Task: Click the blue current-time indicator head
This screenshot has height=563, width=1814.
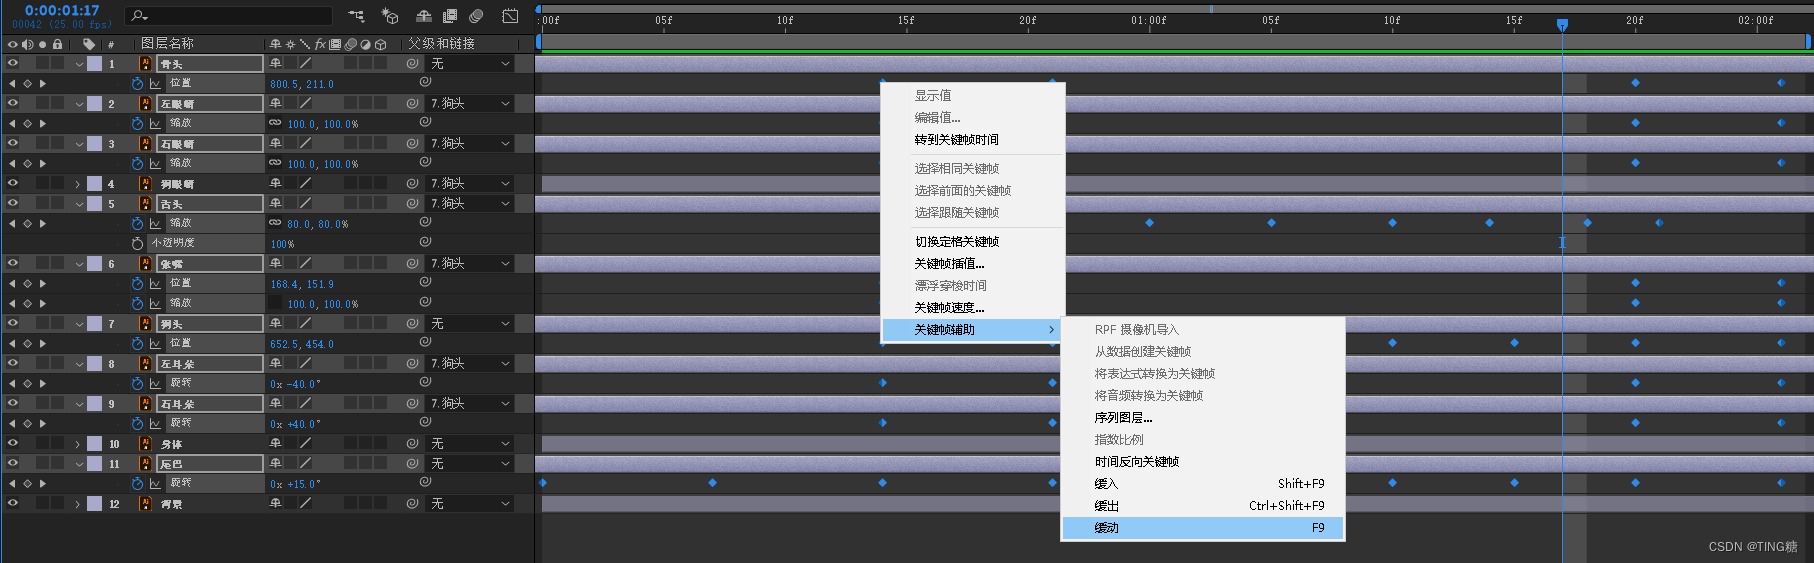Action: [x=1562, y=24]
